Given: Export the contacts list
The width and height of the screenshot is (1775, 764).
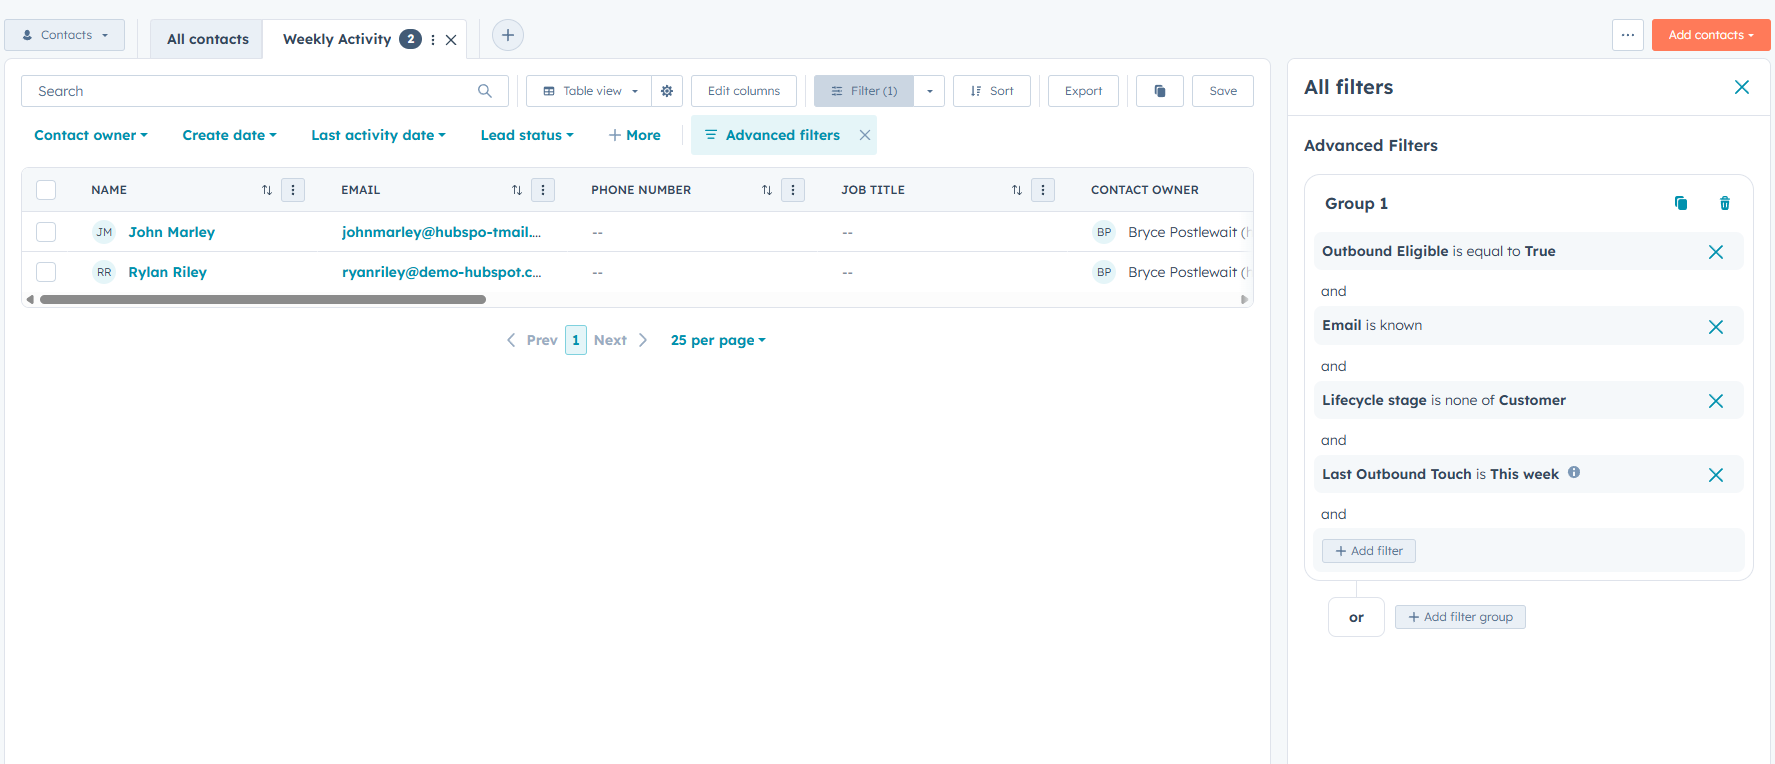Looking at the screenshot, I should (1083, 91).
